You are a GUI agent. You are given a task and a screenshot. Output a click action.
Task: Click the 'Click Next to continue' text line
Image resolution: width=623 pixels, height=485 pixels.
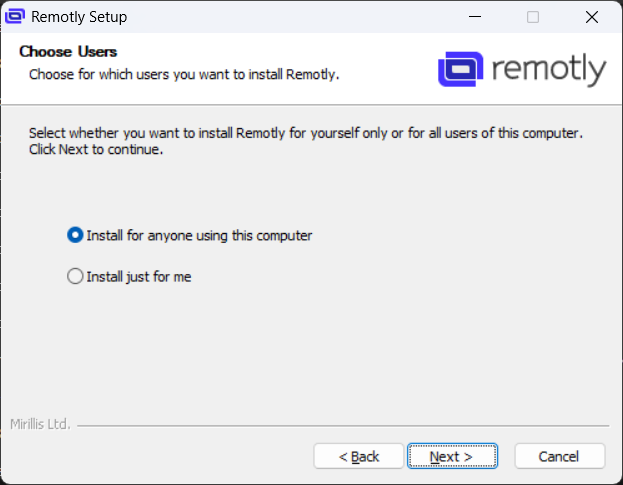[x=96, y=151]
